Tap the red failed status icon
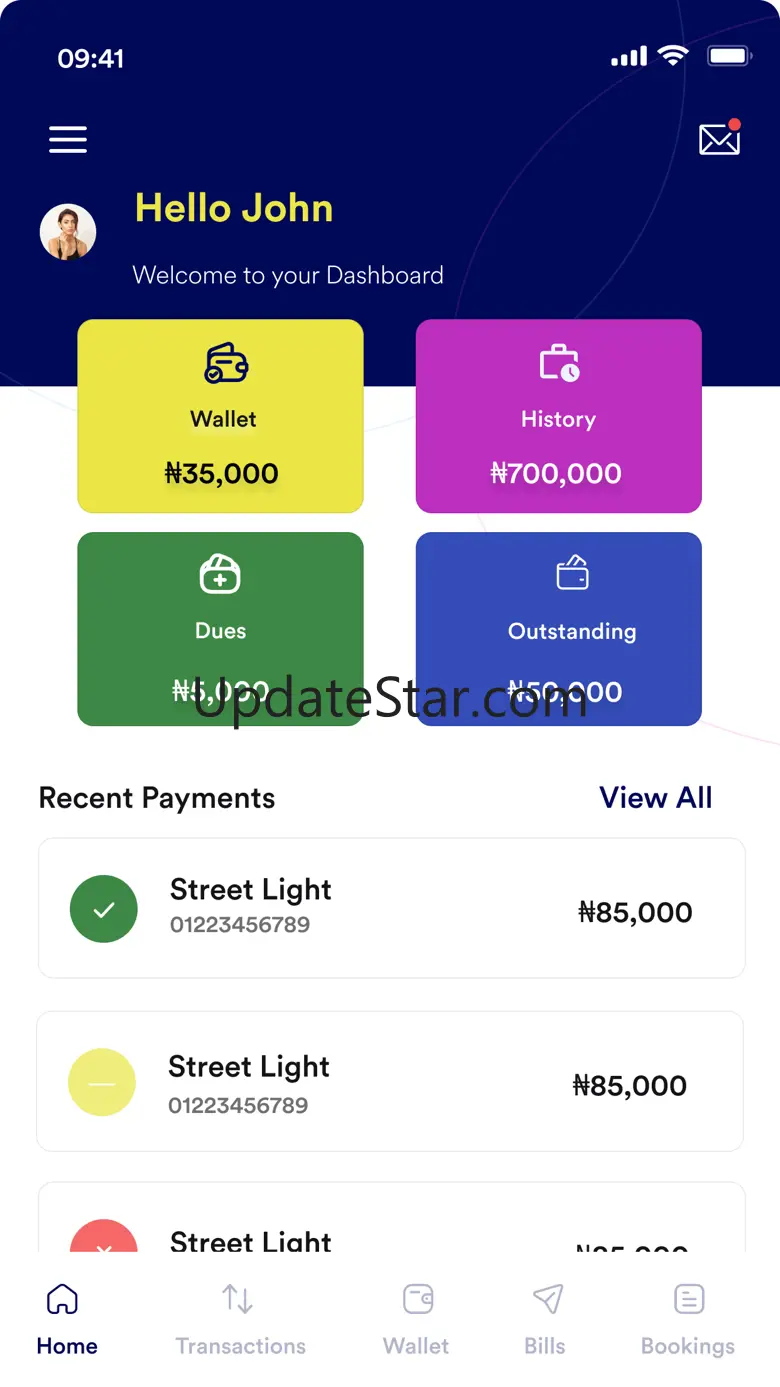 (103, 1238)
